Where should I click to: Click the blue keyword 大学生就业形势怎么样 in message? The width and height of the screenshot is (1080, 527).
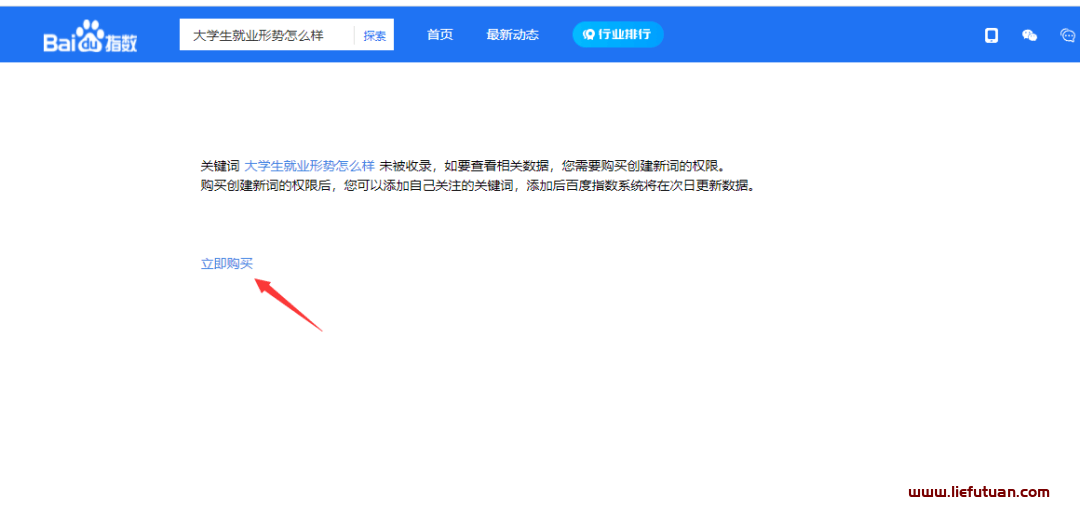[x=309, y=166]
